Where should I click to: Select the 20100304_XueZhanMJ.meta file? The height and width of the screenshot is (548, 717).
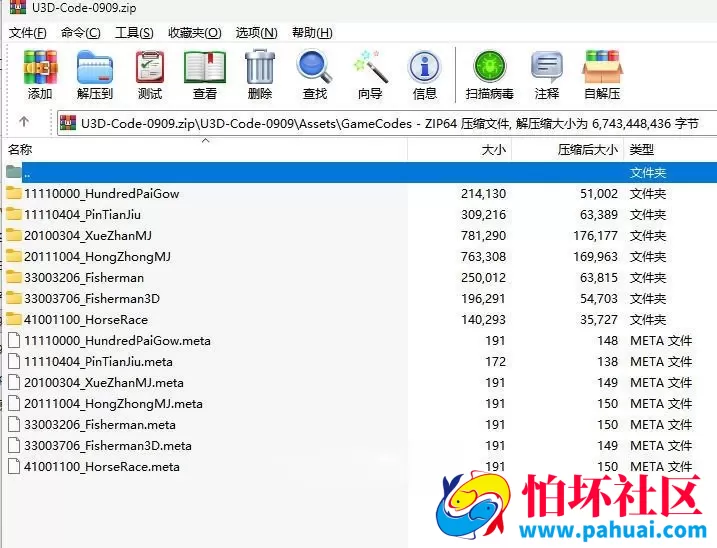click(x=104, y=383)
